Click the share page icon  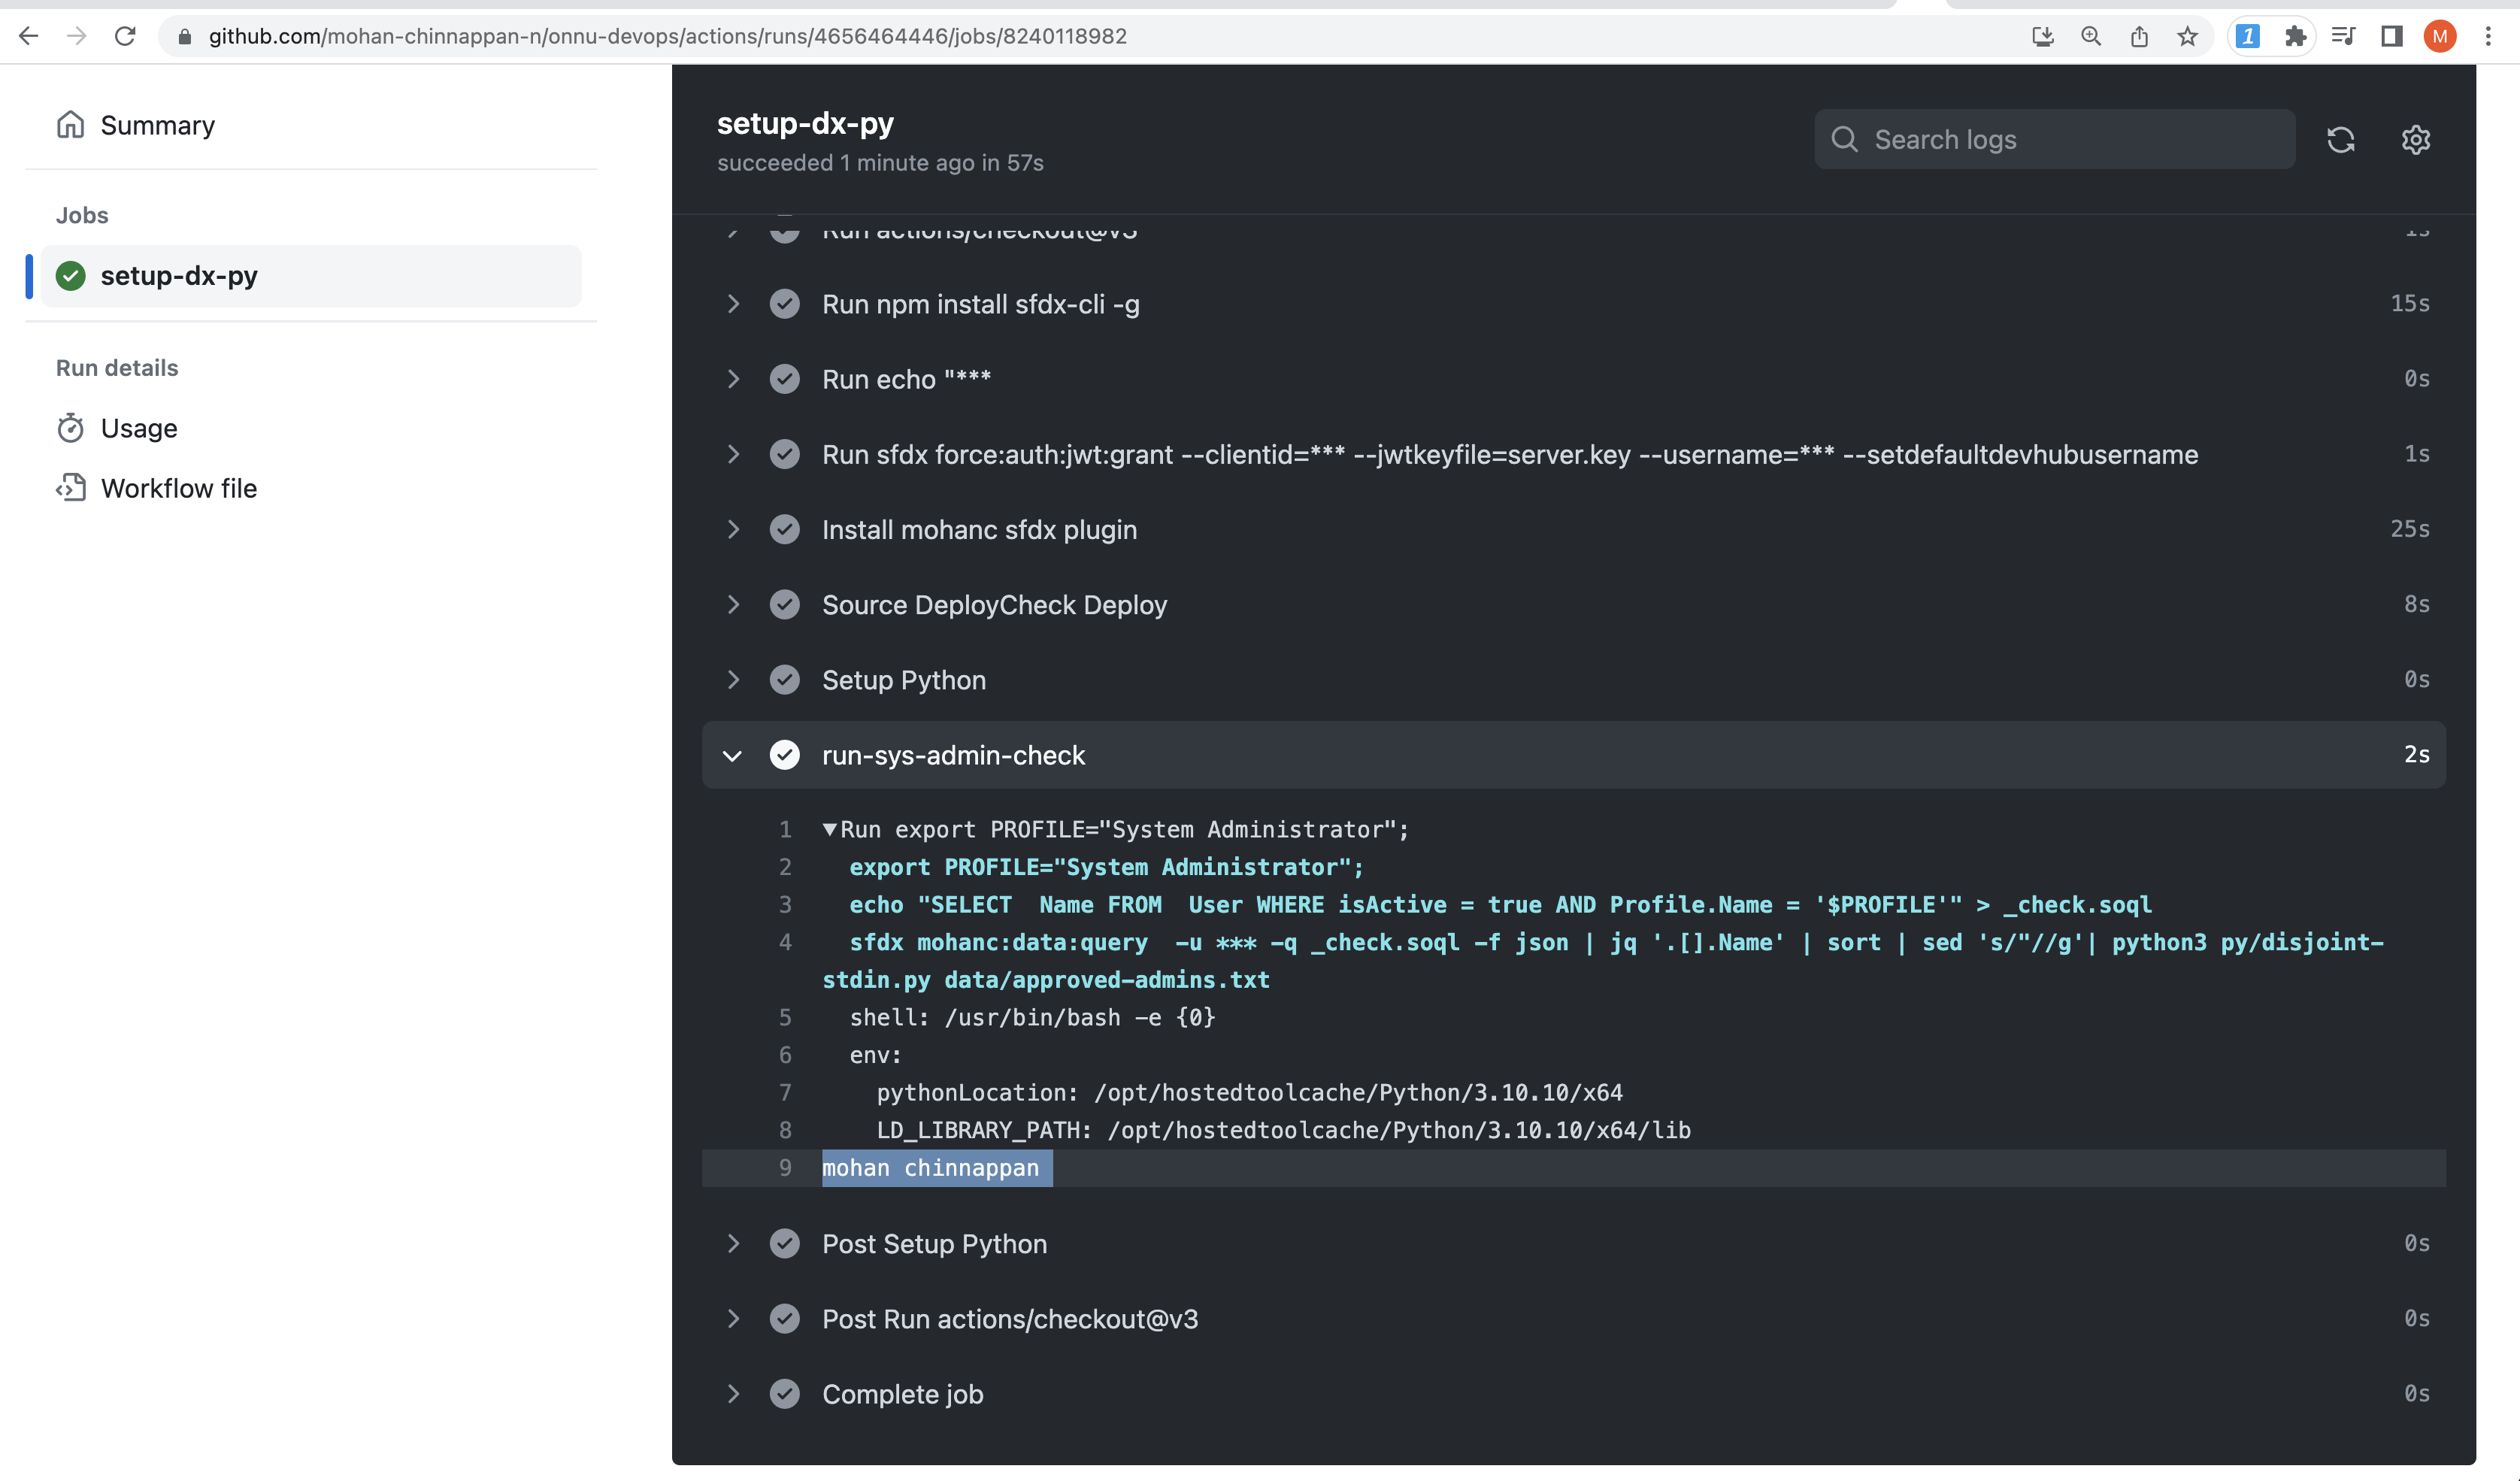coord(2139,37)
